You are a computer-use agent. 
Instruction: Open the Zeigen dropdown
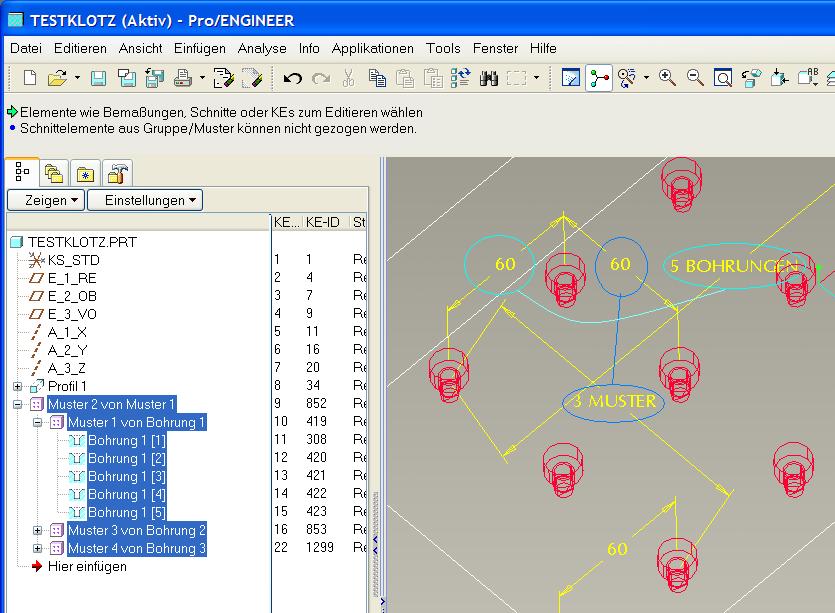[46, 200]
